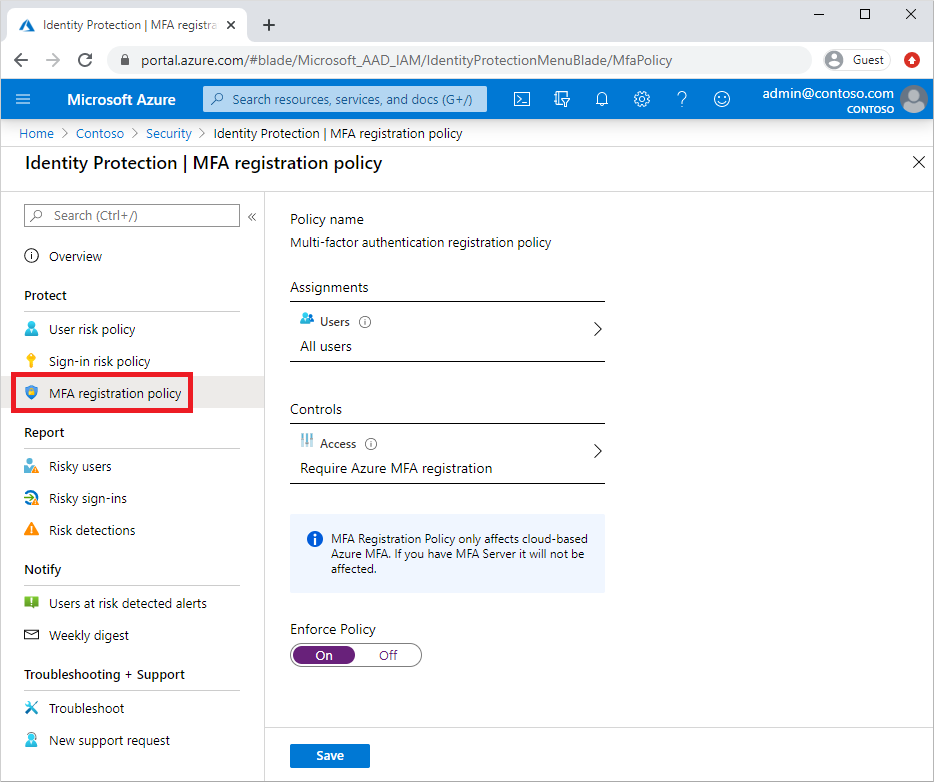Click the info icon next to Users

[365, 322]
